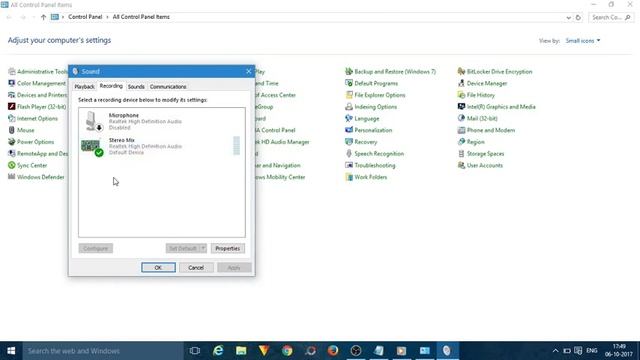Open Properties for the selected device
The width and height of the screenshot is (640, 360).
(x=228, y=248)
